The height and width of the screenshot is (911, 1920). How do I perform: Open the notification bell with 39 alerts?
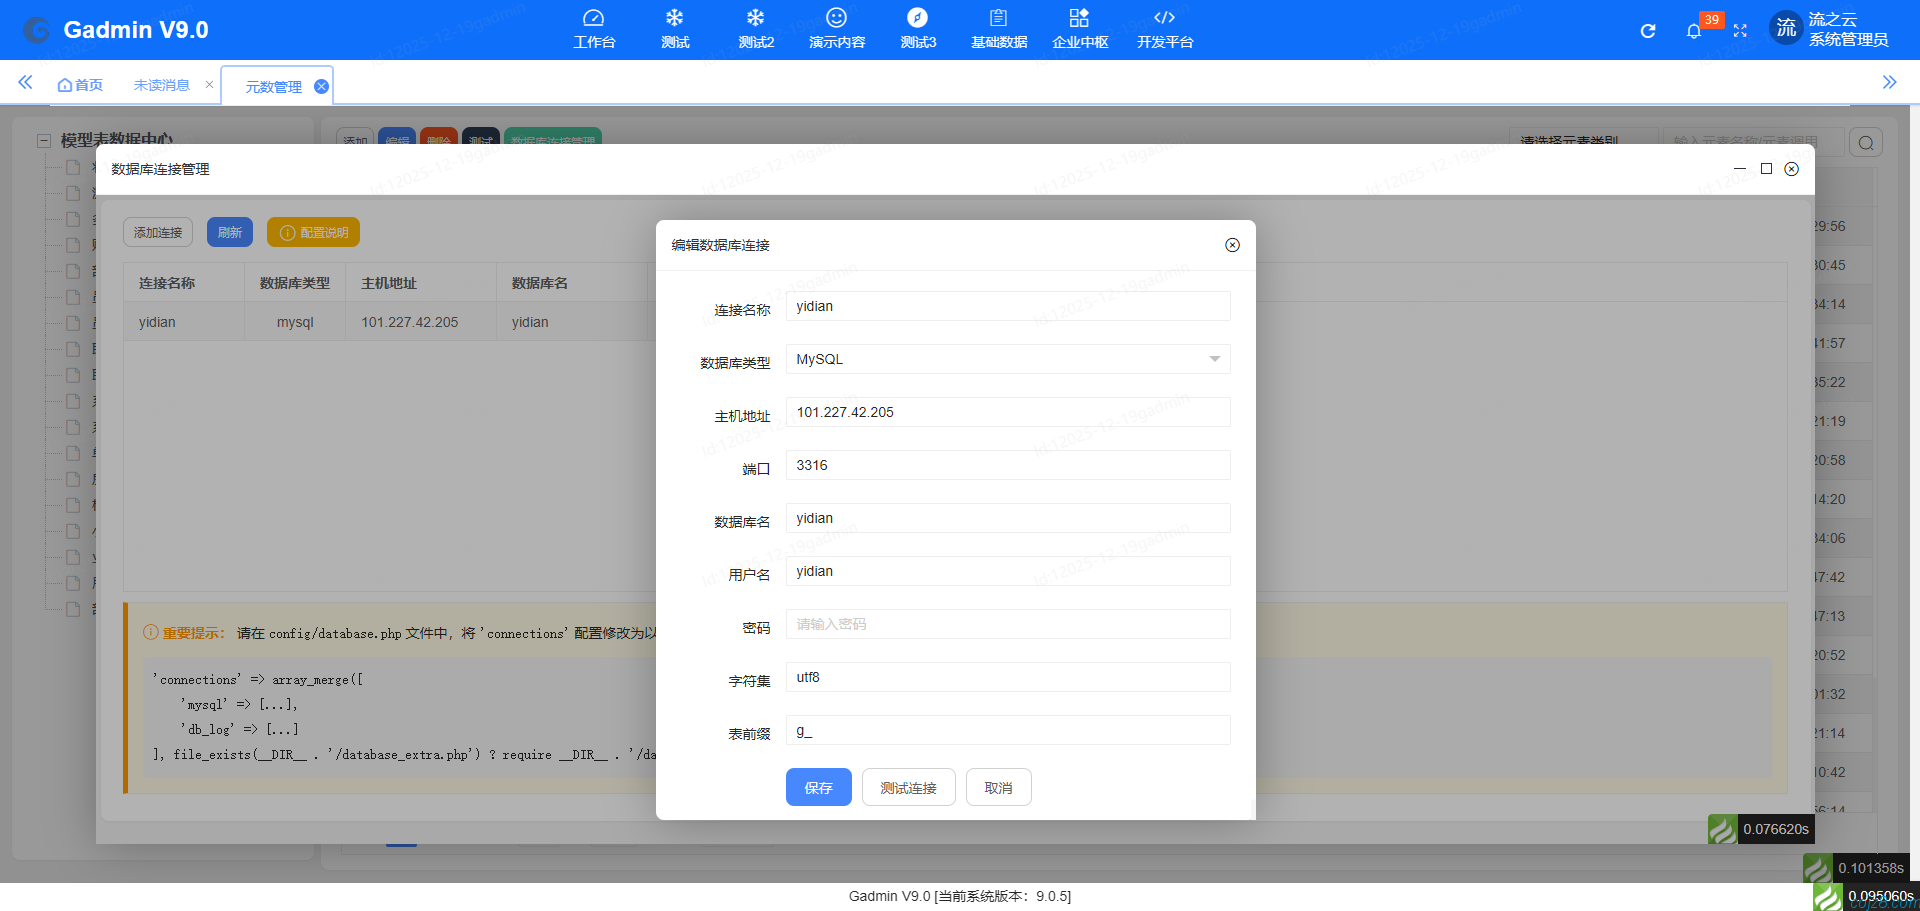(1694, 30)
